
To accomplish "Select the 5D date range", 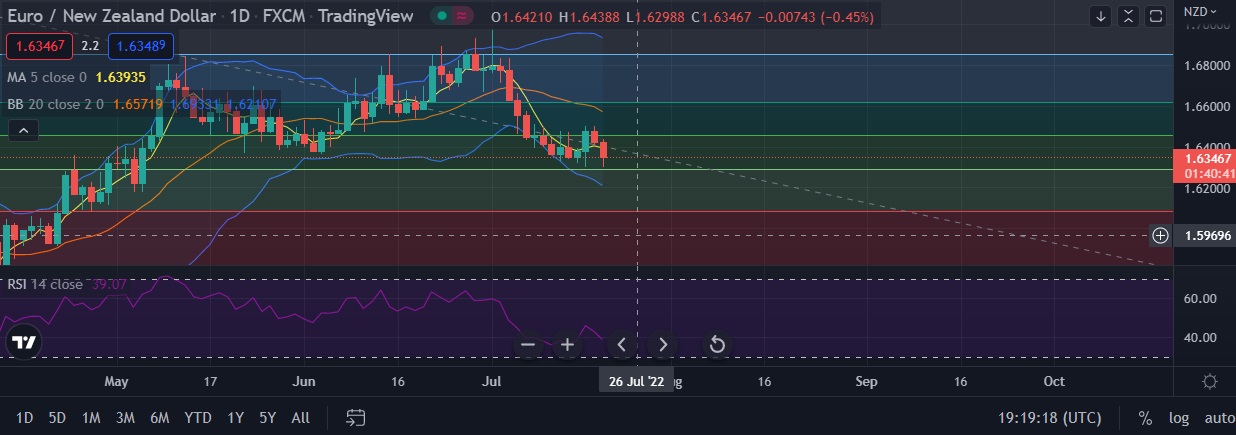I will (57, 417).
